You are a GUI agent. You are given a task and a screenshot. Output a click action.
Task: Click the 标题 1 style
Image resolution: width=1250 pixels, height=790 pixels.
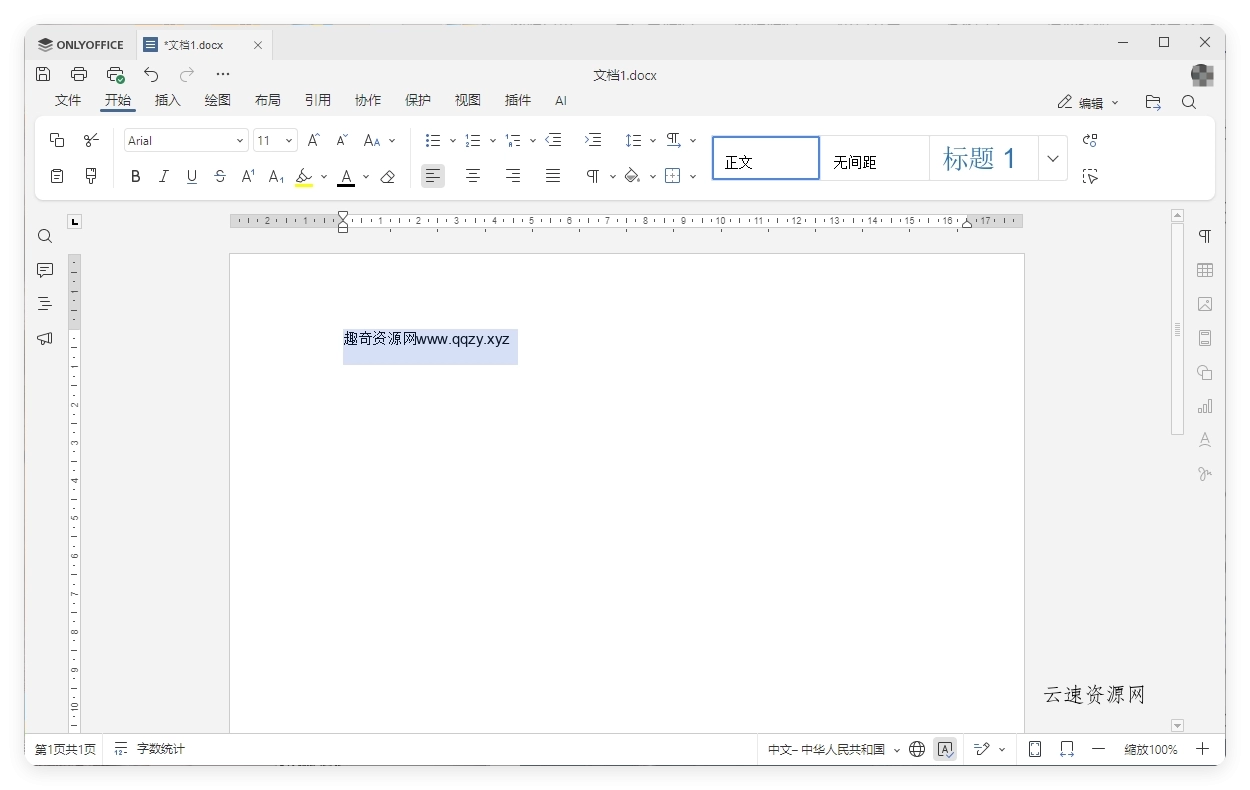tap(981, 157)
